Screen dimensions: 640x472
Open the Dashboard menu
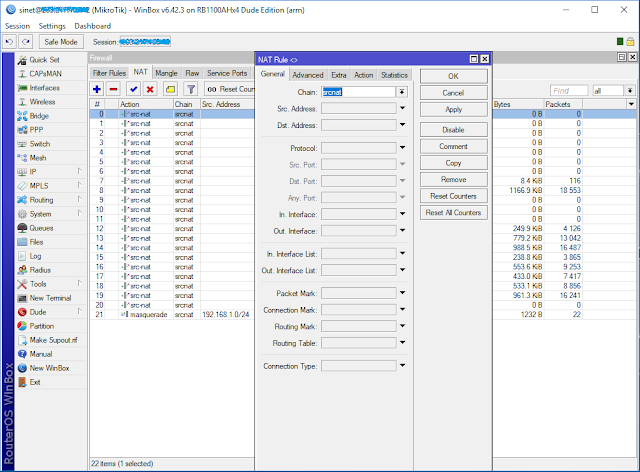(93, 26)
